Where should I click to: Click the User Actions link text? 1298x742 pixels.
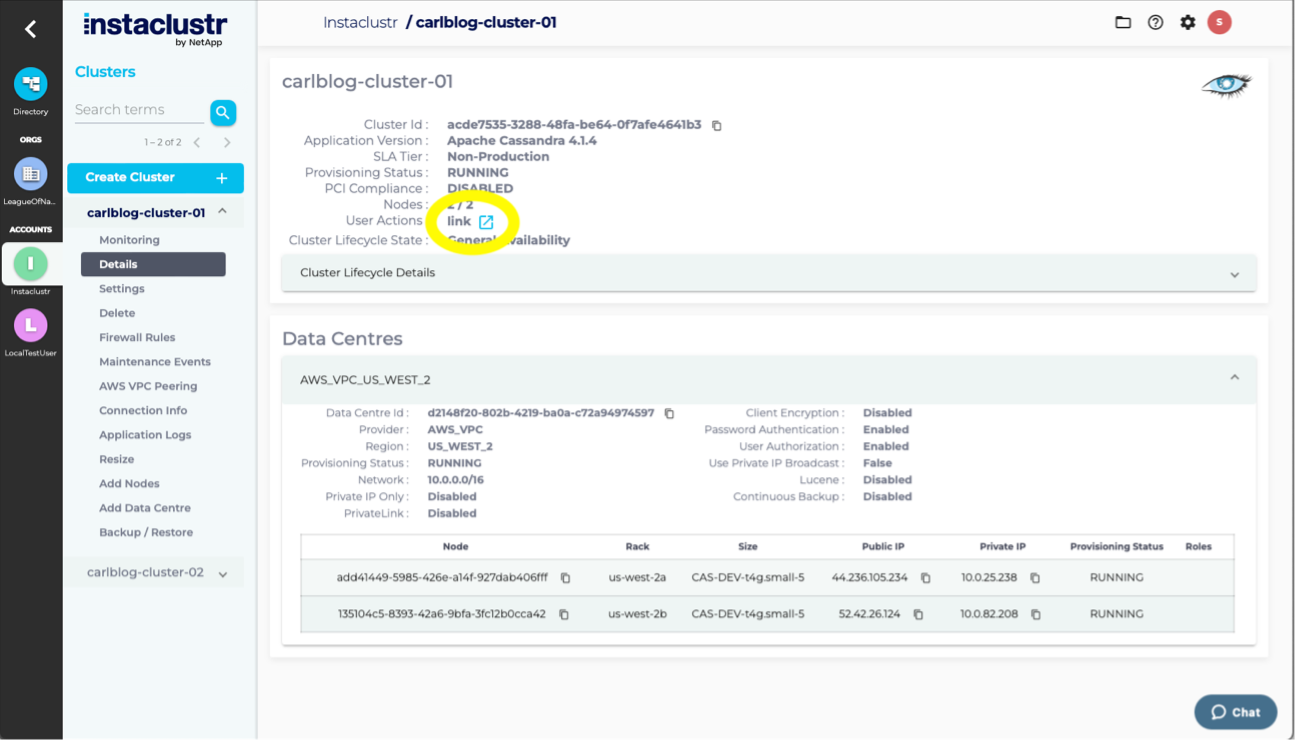(459, 222)
